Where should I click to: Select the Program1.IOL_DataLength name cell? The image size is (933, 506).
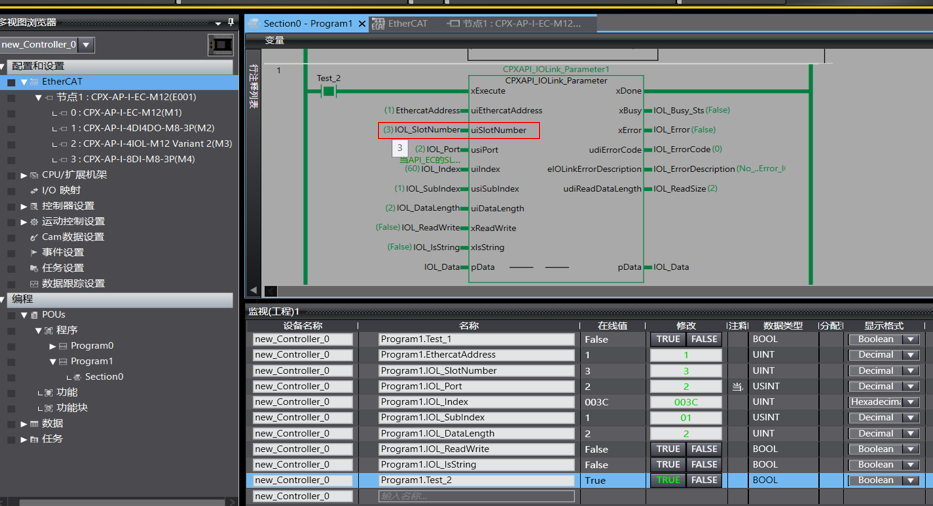pos(476,433)
